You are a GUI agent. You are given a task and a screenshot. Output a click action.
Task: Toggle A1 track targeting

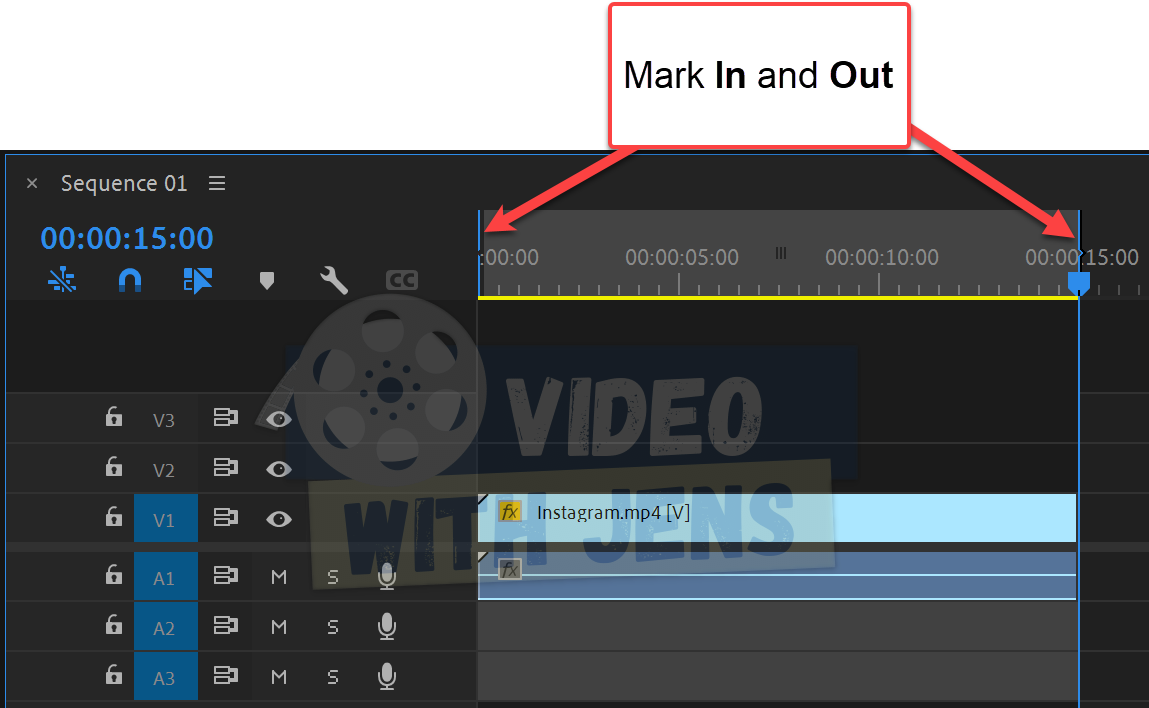pyautogui.click(x=166, y=577)
